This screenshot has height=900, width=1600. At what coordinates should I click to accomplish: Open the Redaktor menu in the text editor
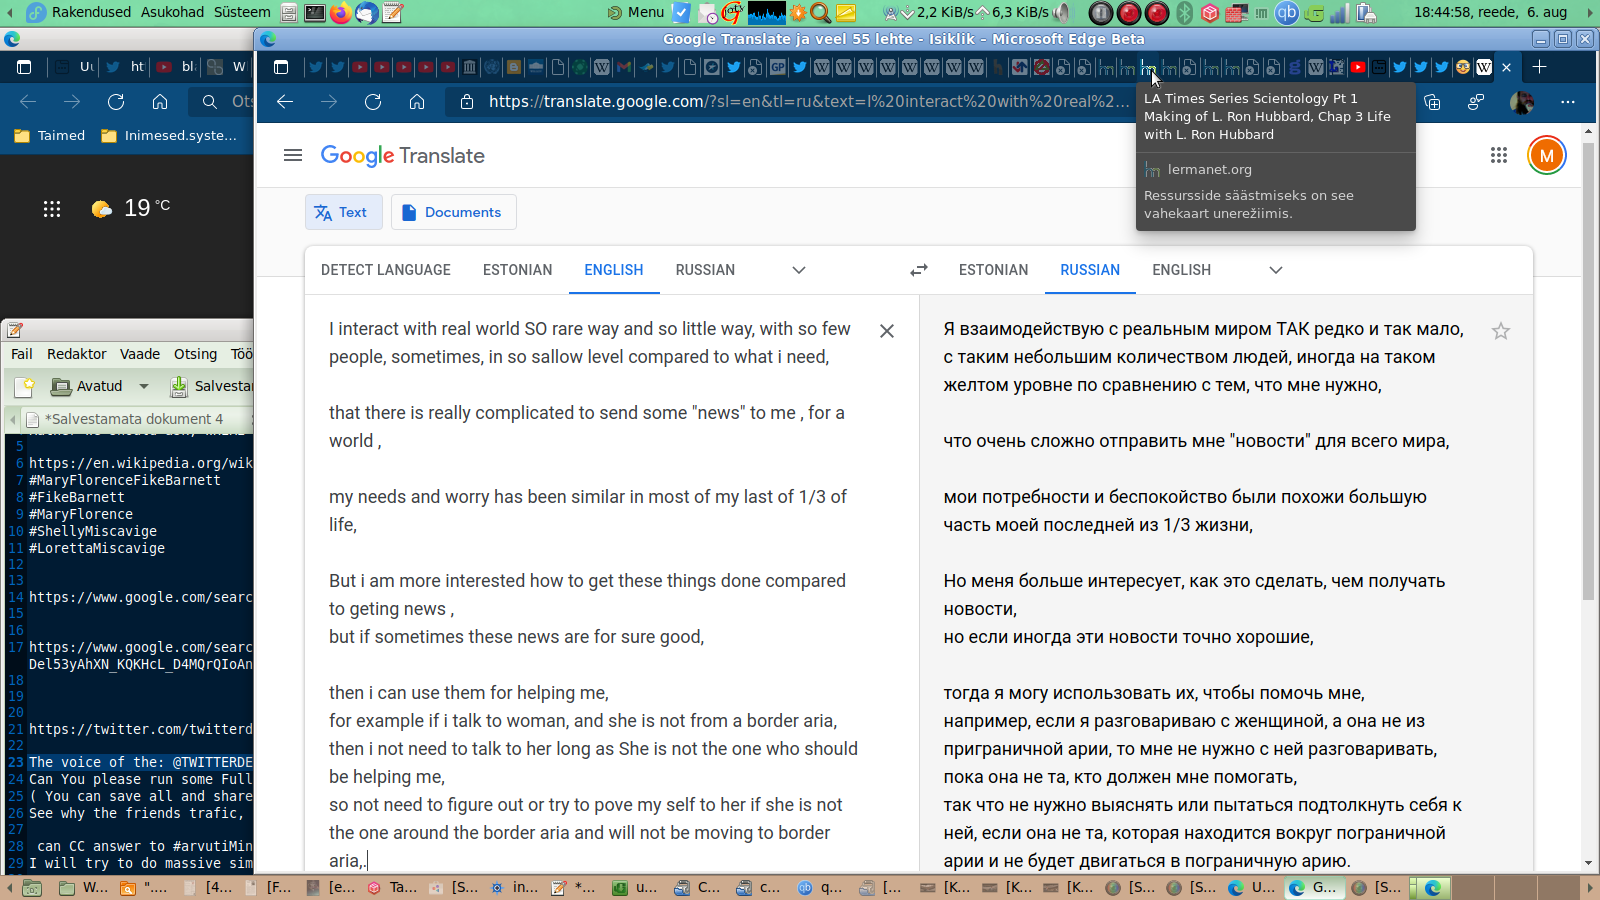(x=77, y=354)
